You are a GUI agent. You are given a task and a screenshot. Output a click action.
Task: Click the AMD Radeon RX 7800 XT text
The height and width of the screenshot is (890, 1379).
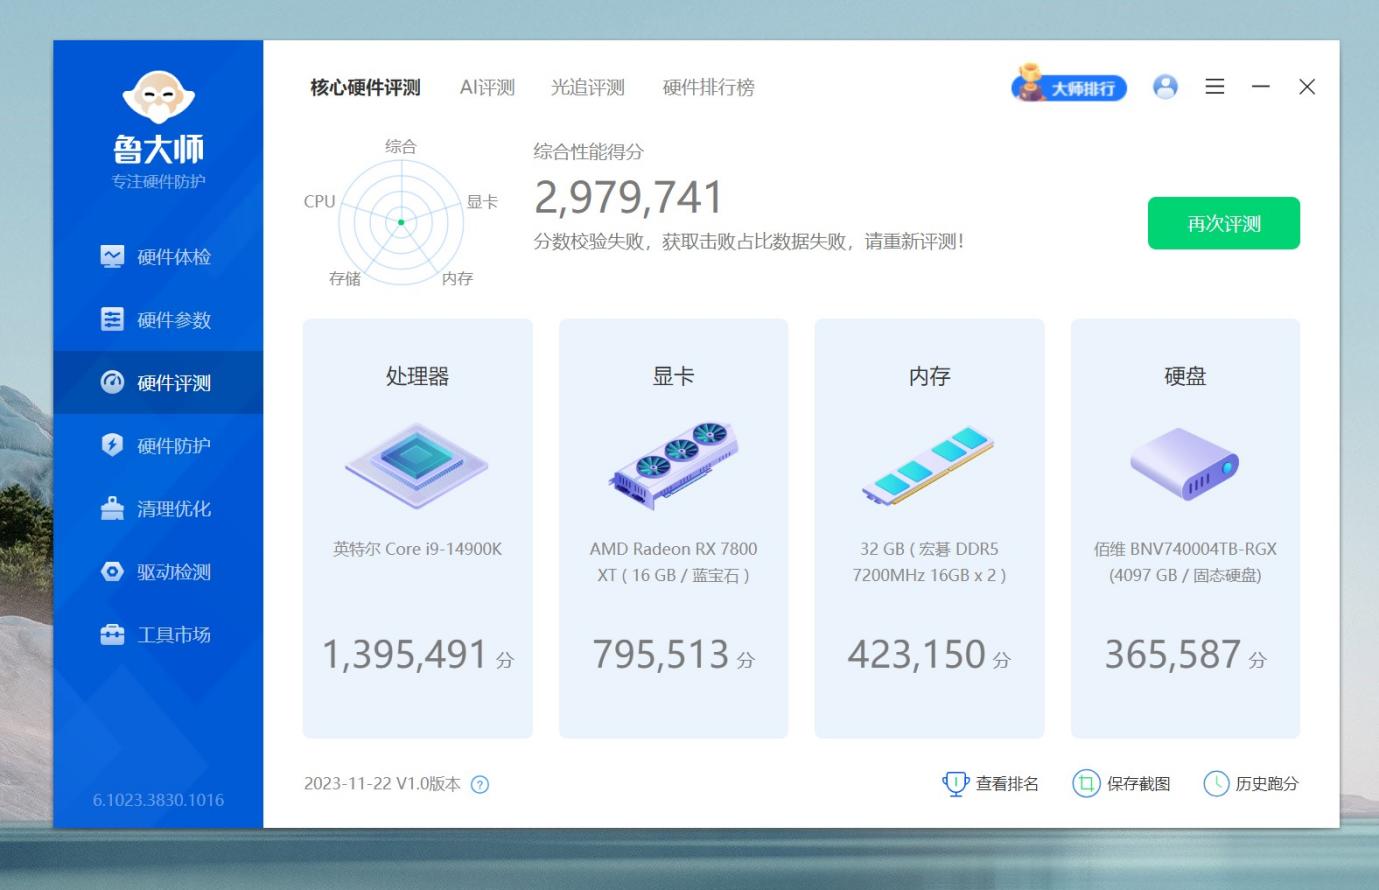coord(673,562)
